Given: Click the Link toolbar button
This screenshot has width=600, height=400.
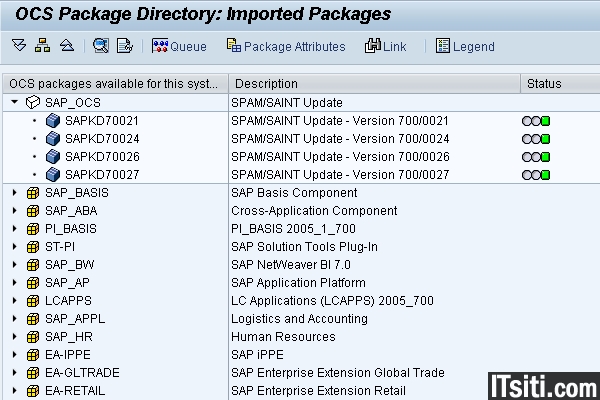Looking at the screenshot, I should click(x=386, y=46).
